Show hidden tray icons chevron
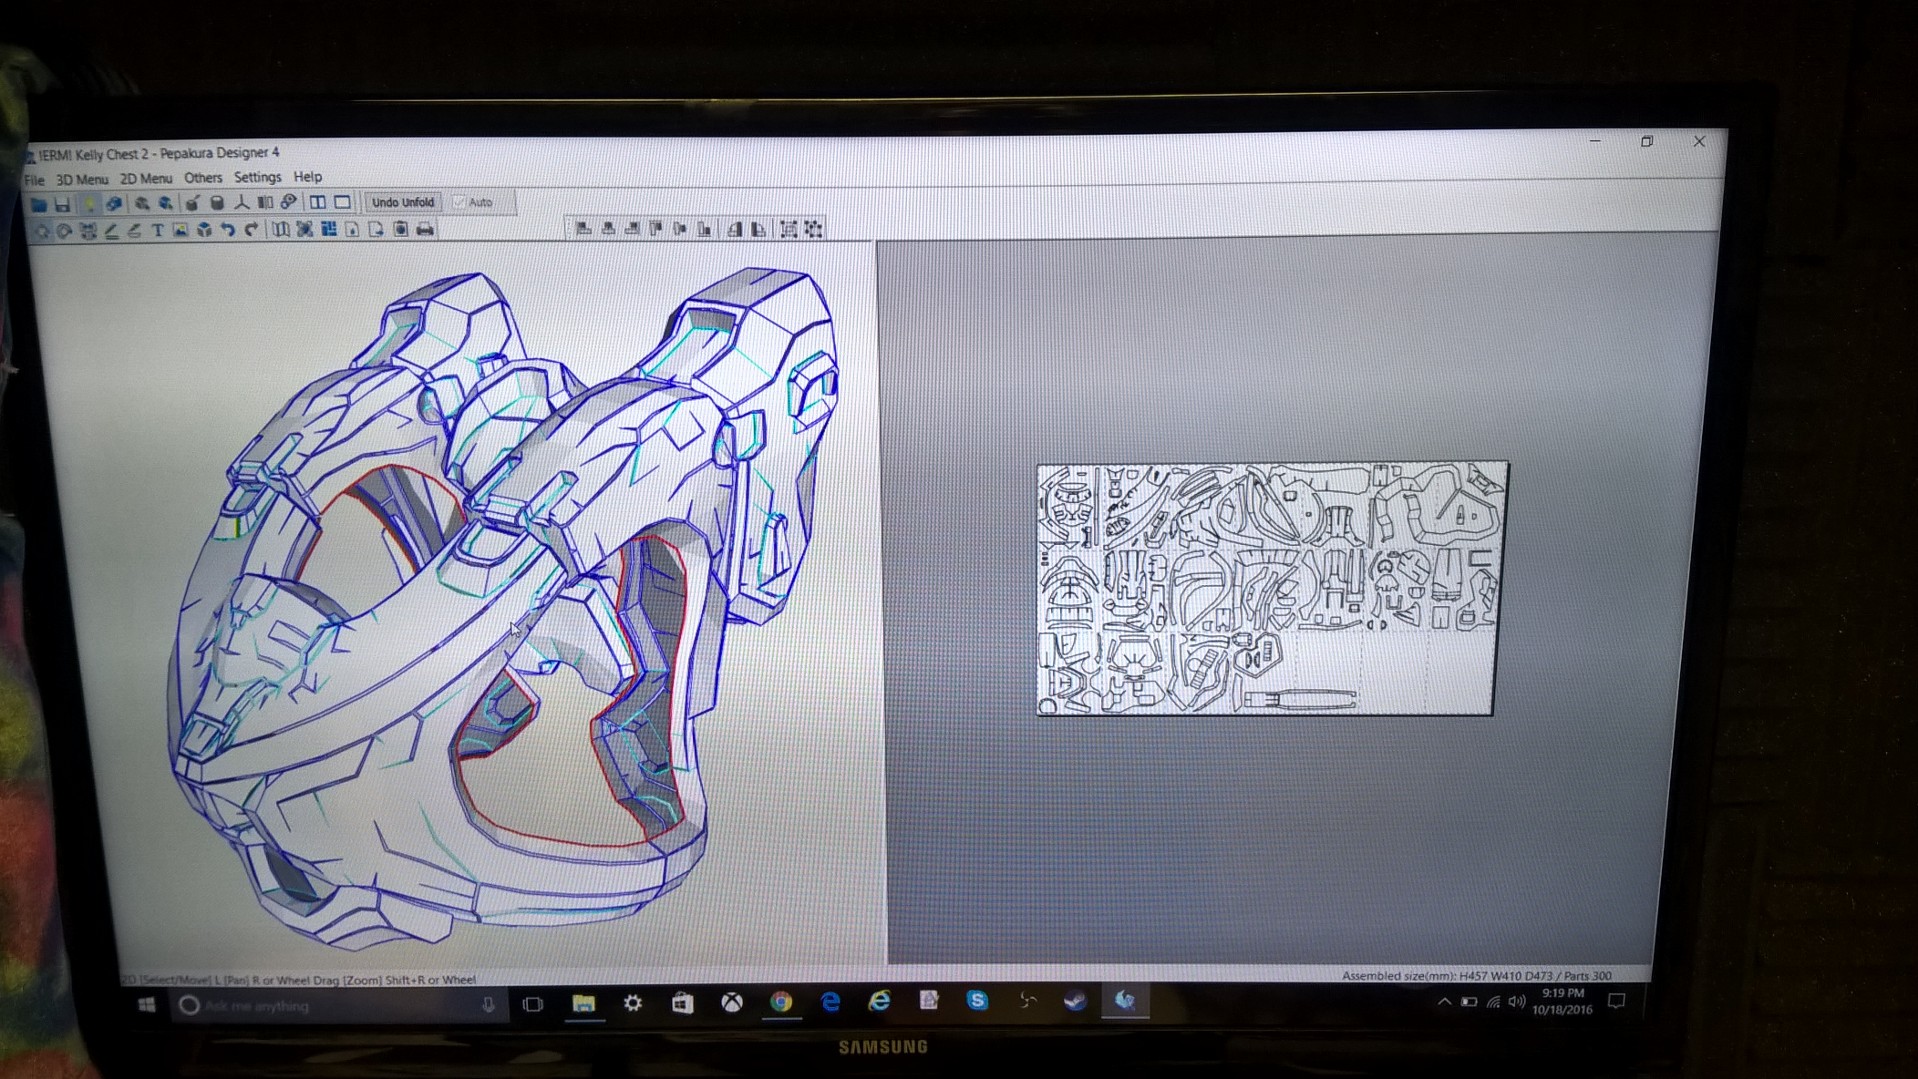This screenshot has width=1918, height=1079. pyautogui.click(x=1444, y=1001)
